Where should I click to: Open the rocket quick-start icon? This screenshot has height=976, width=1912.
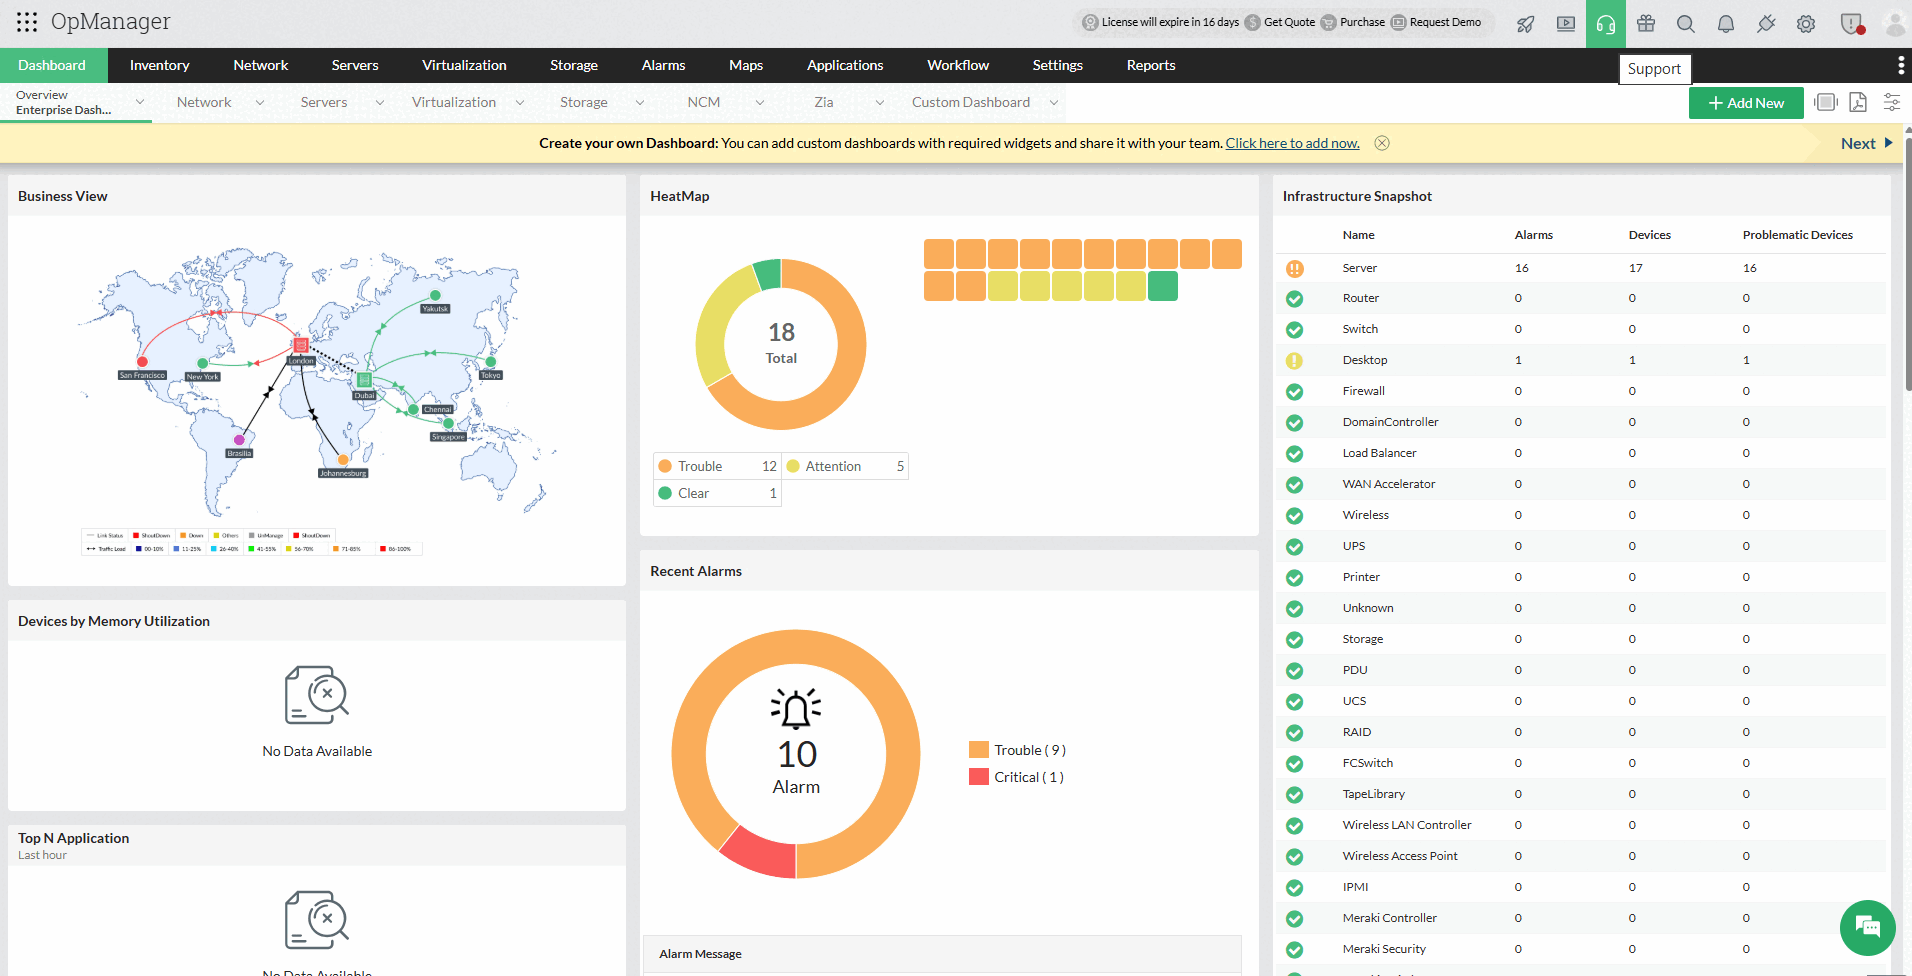pos(1525,24)
